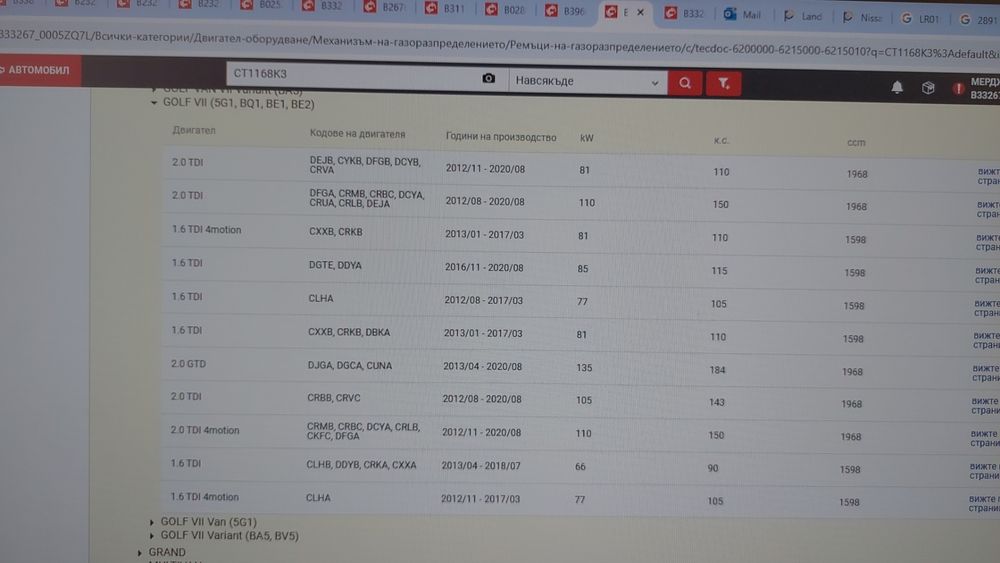Switch to the B396 tab

click(x=566, y=11)
